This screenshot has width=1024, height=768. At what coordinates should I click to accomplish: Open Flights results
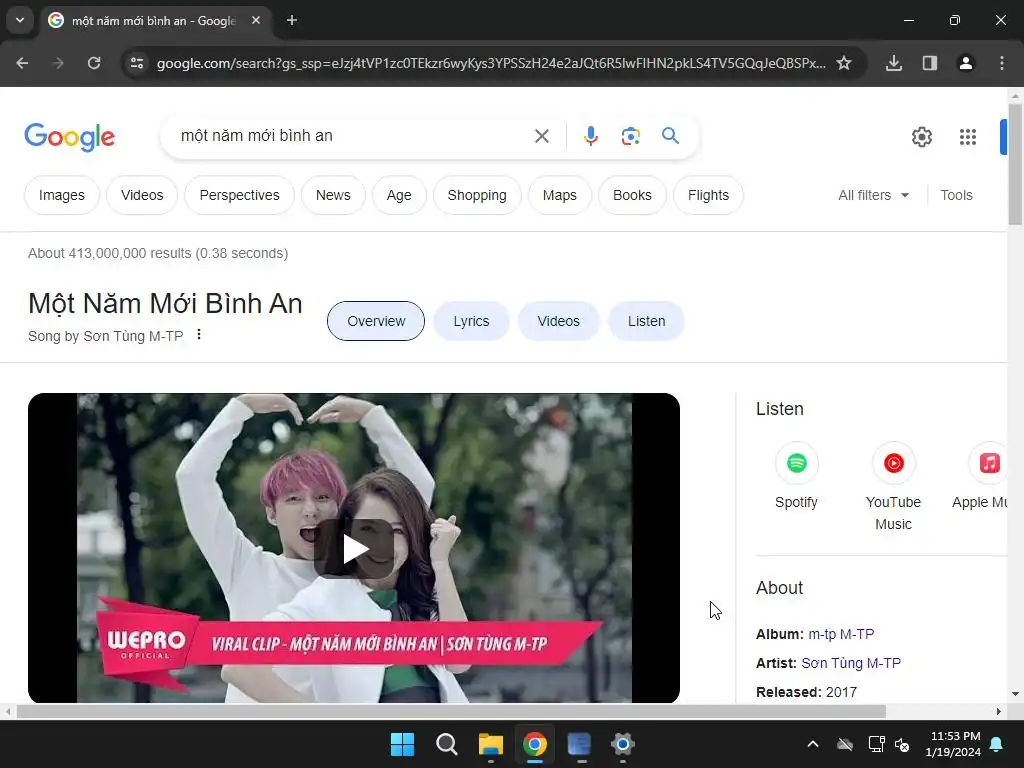tap(708, 195)
